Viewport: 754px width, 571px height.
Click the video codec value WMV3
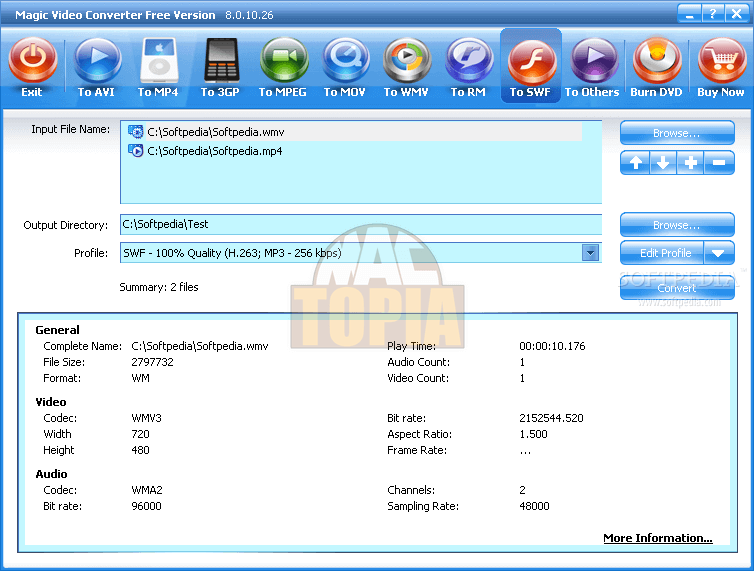point(147,418)
